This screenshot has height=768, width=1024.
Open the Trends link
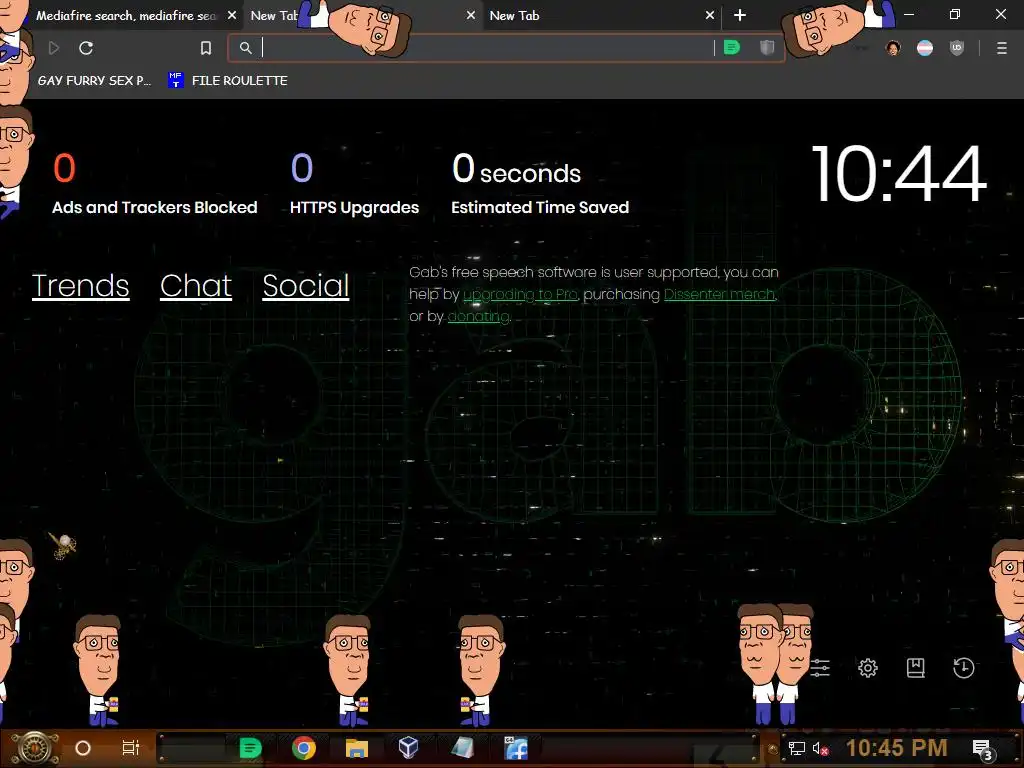tap(81, 286)
